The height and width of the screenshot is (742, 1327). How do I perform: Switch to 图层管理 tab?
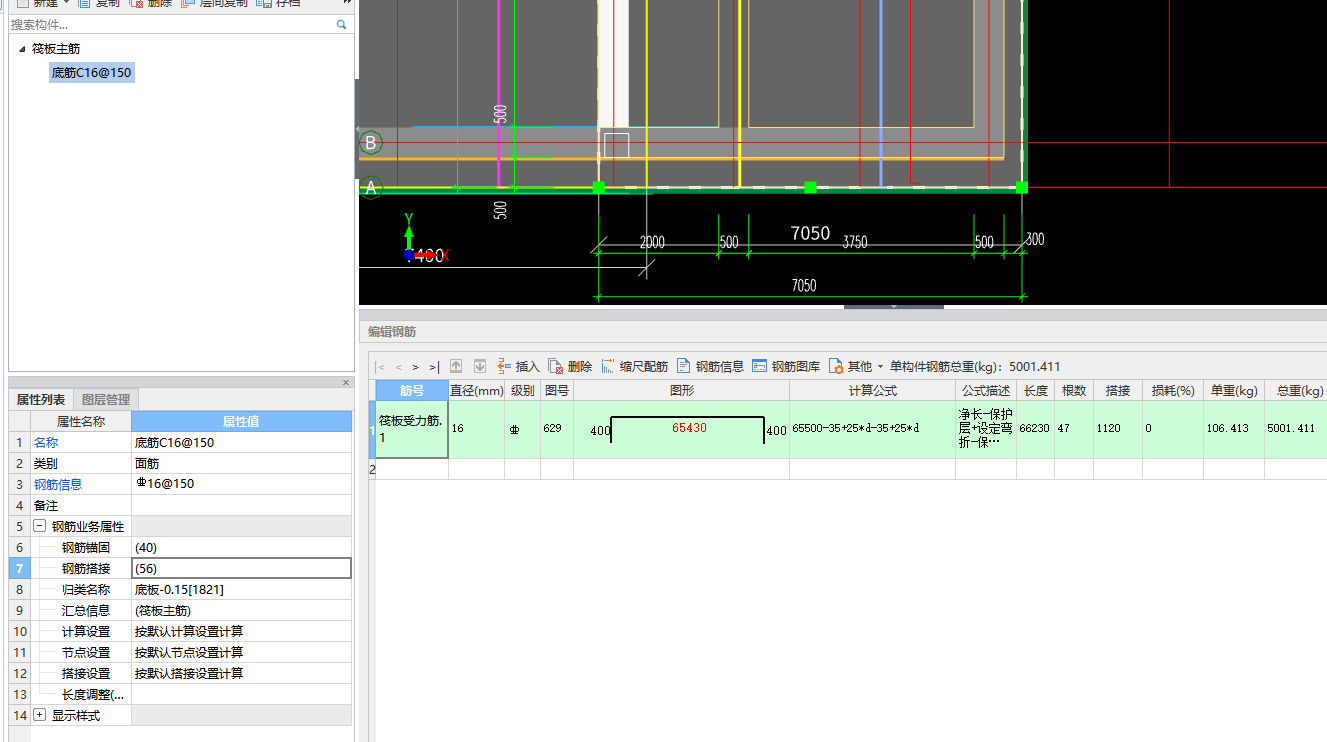(106, 400)
